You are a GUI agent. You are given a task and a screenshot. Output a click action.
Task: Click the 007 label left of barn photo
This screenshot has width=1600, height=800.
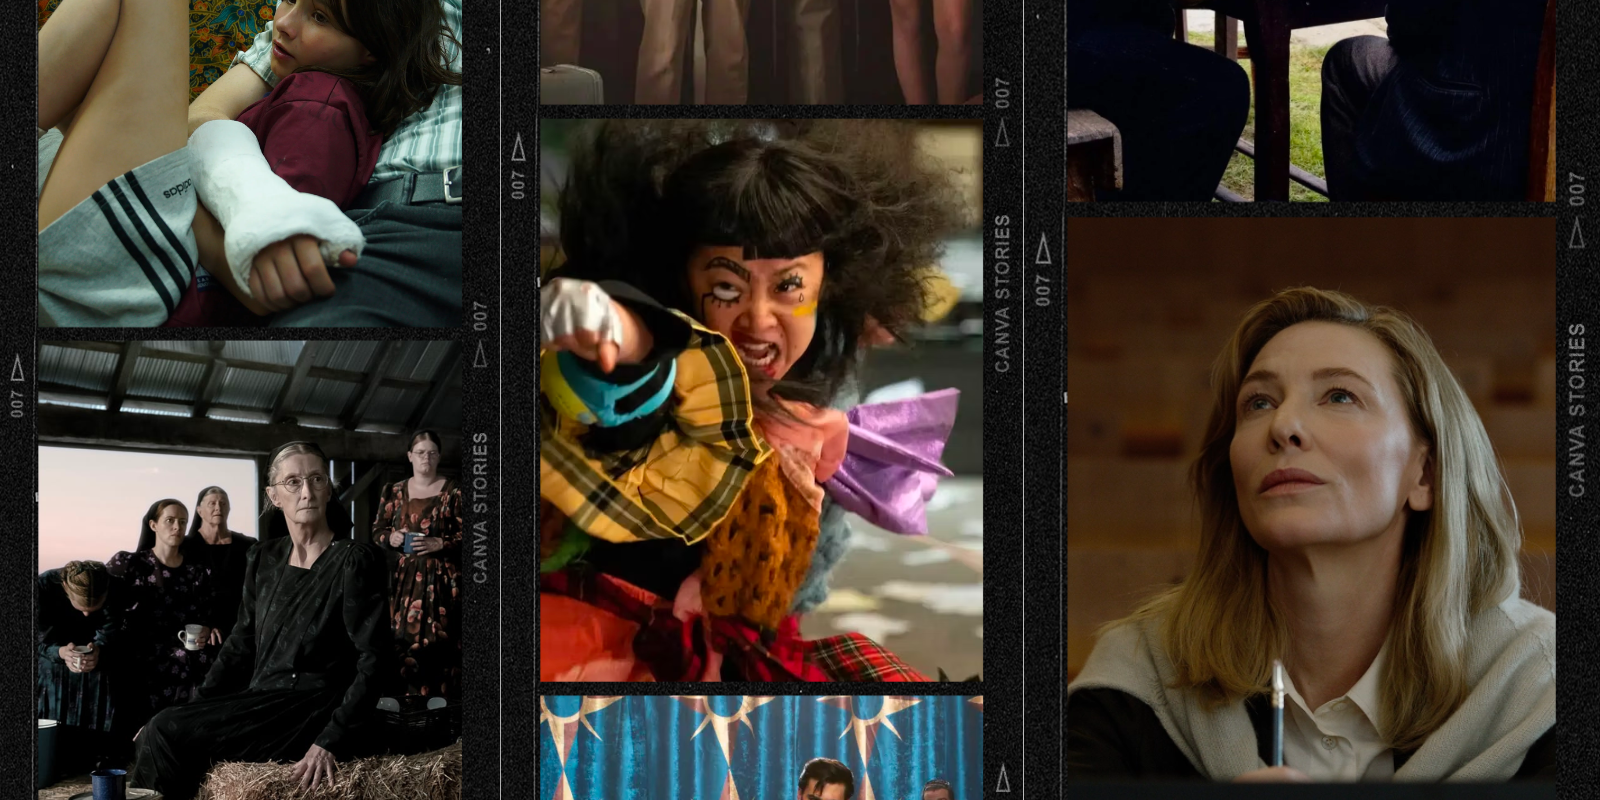(17, 403)
